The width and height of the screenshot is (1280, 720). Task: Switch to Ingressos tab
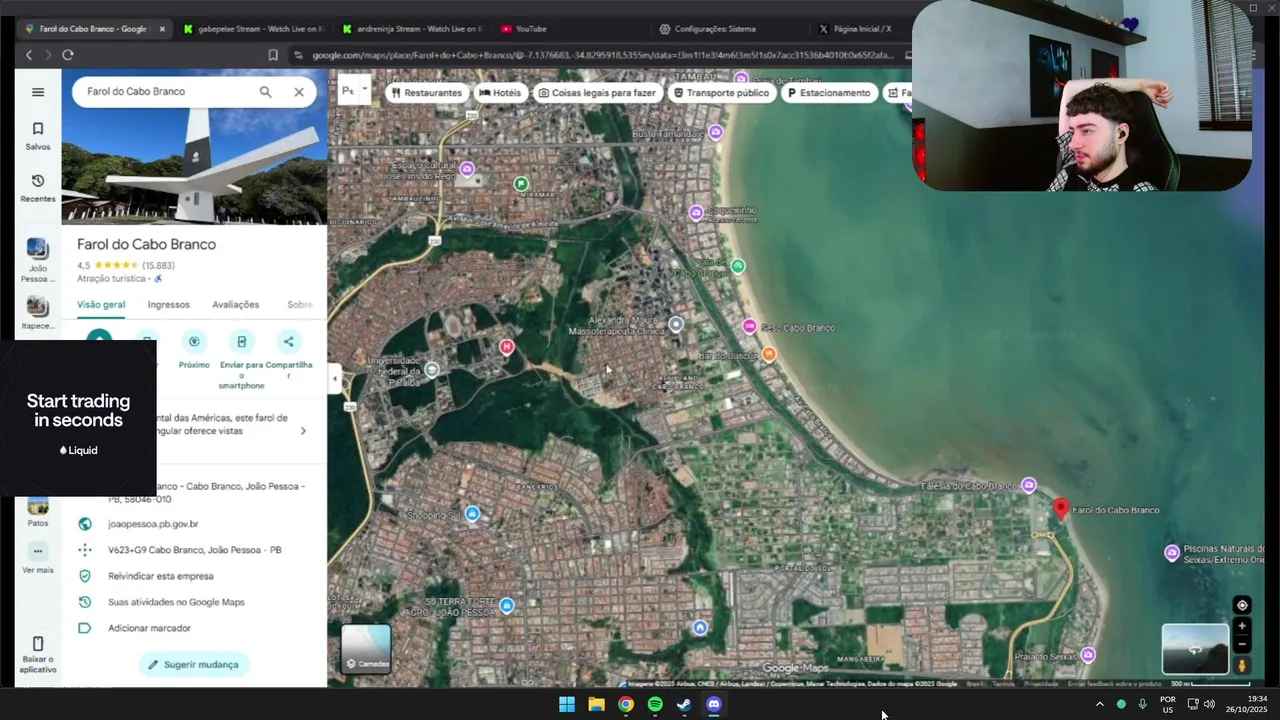[x=168, y=305]
